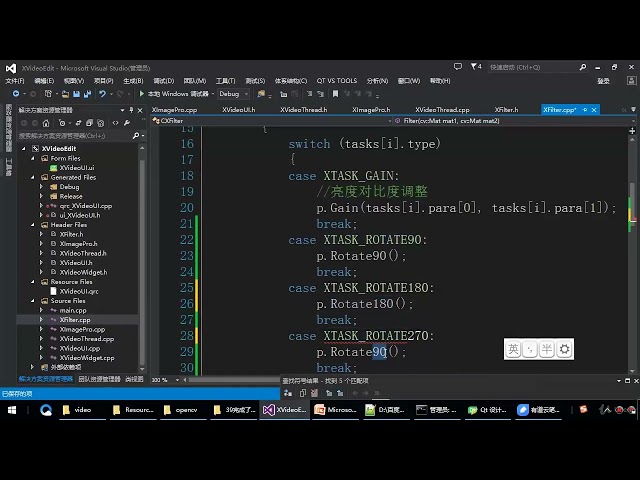Open the QT VS TOOLS menu
640x480 pixels.
click(x=336, y=81)
